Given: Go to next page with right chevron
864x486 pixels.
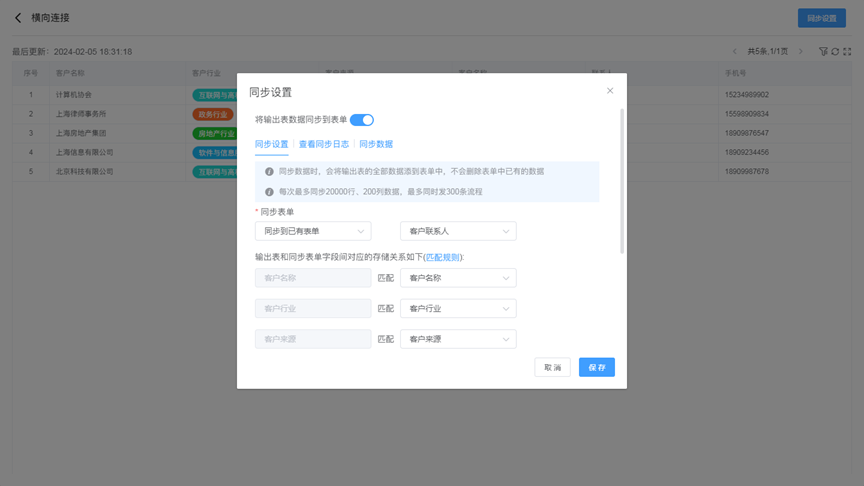Looking at the screenshot, I should coord(800,51).
